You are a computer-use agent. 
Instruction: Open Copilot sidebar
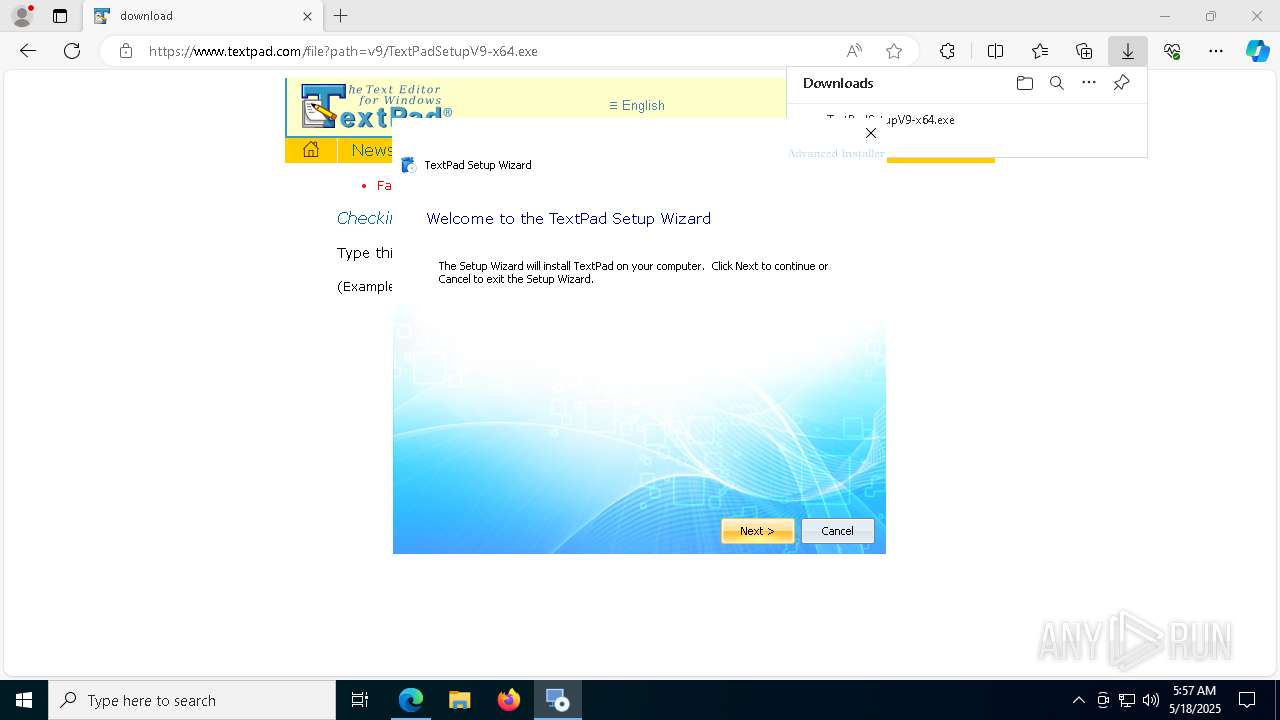point(1257,51)
